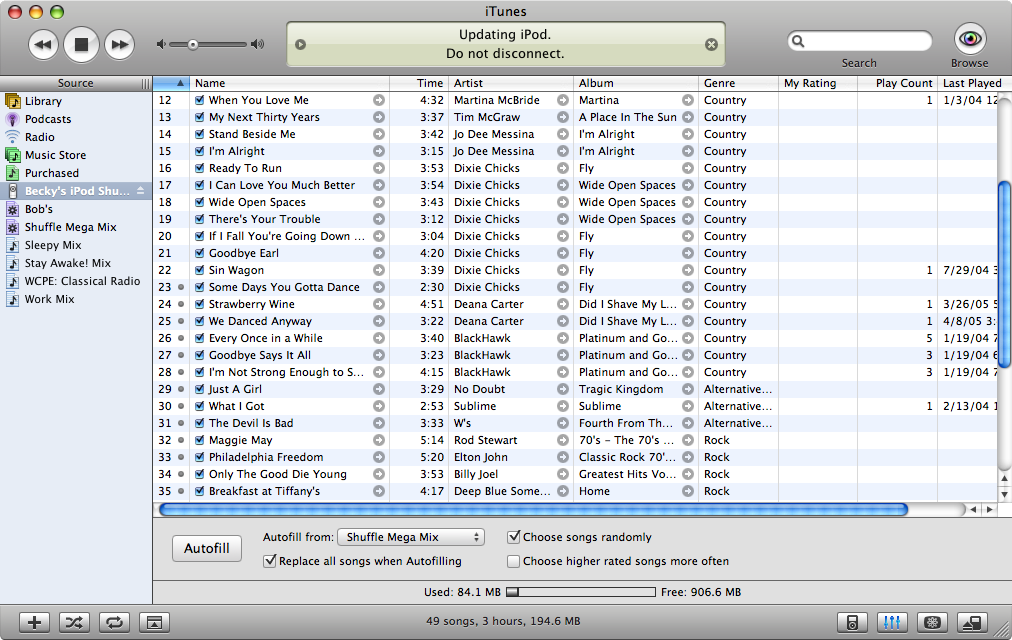Image resolution: width=1012 pixels, height=640 pixels.
Task: Click the stop playback button
Action: click(81, 45)
